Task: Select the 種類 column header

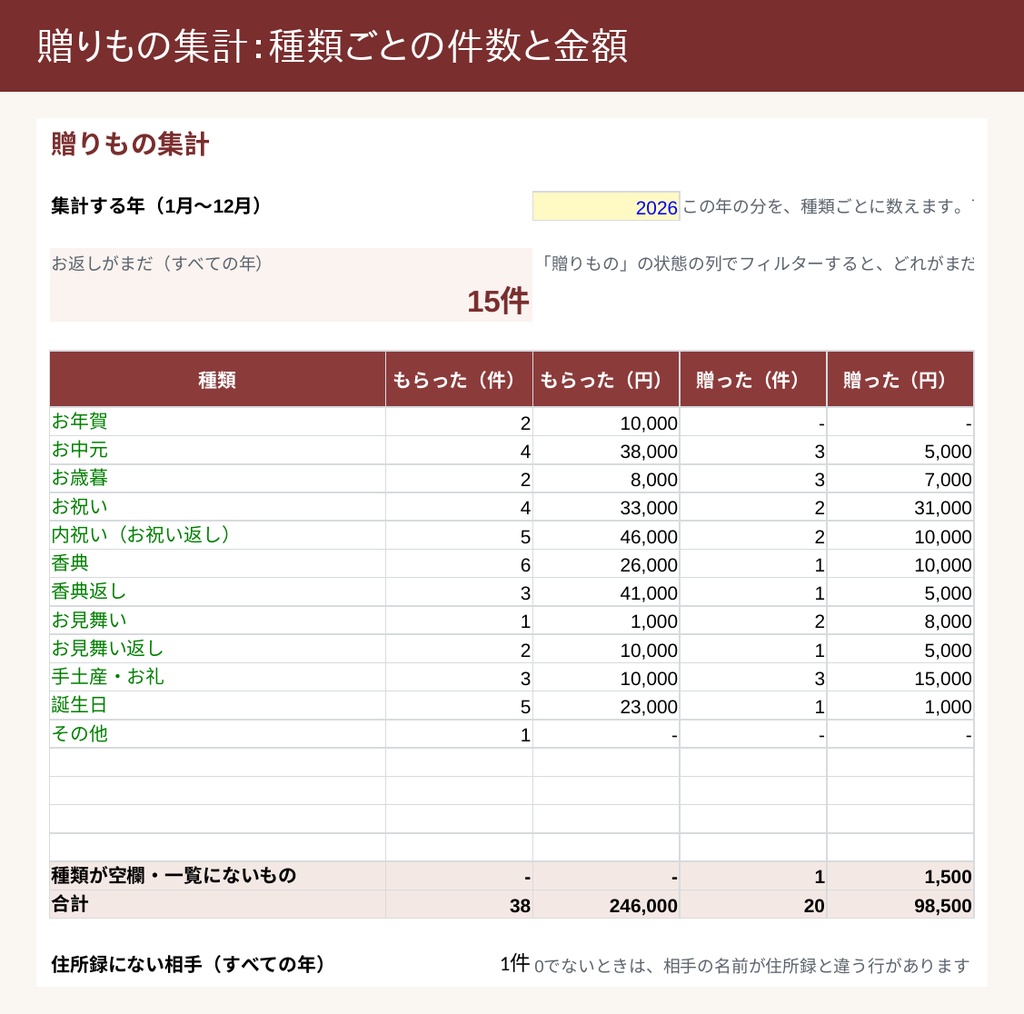Action: pyautogui.click(x=217, y=379)
